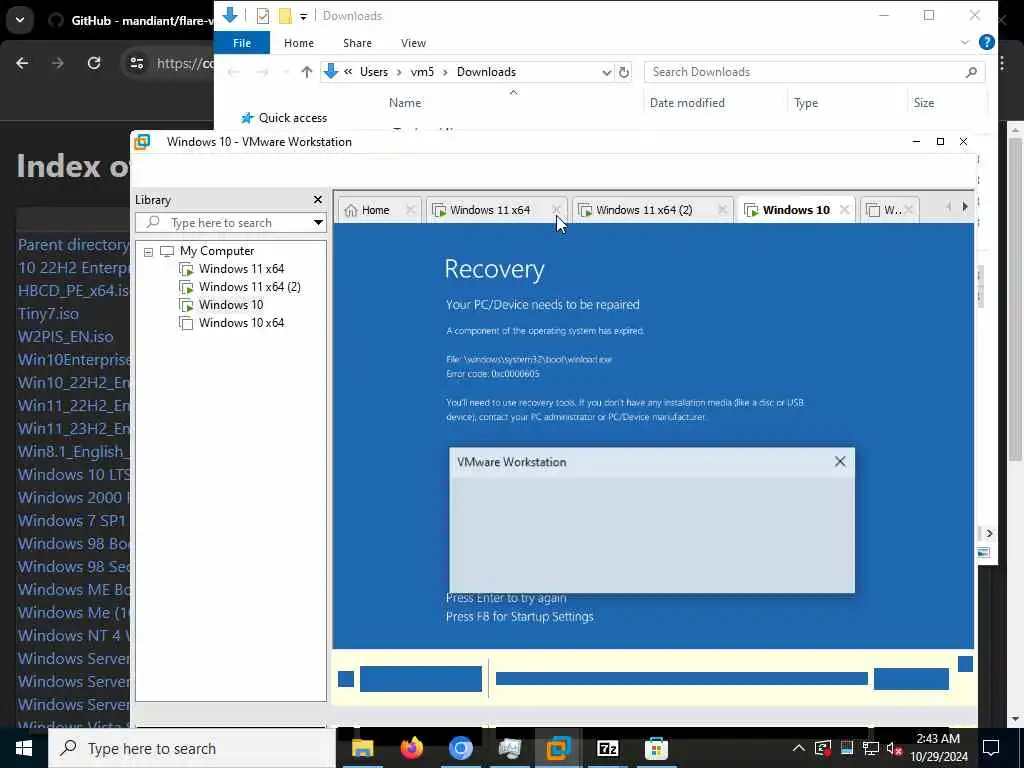Viewport: 1024px width, 768px height.
Task: Click vm5 in the Explorer breadcrumb
Action: [422, 72]
